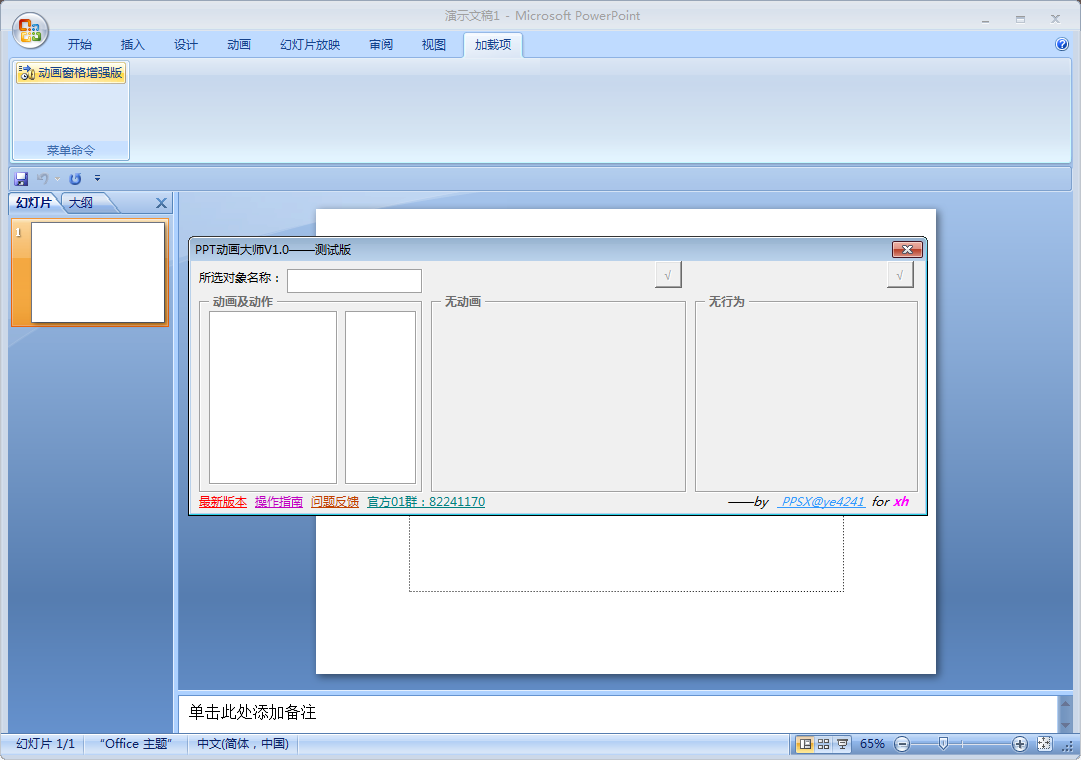Open the 问题反馈 link

(x=335, y=501)
